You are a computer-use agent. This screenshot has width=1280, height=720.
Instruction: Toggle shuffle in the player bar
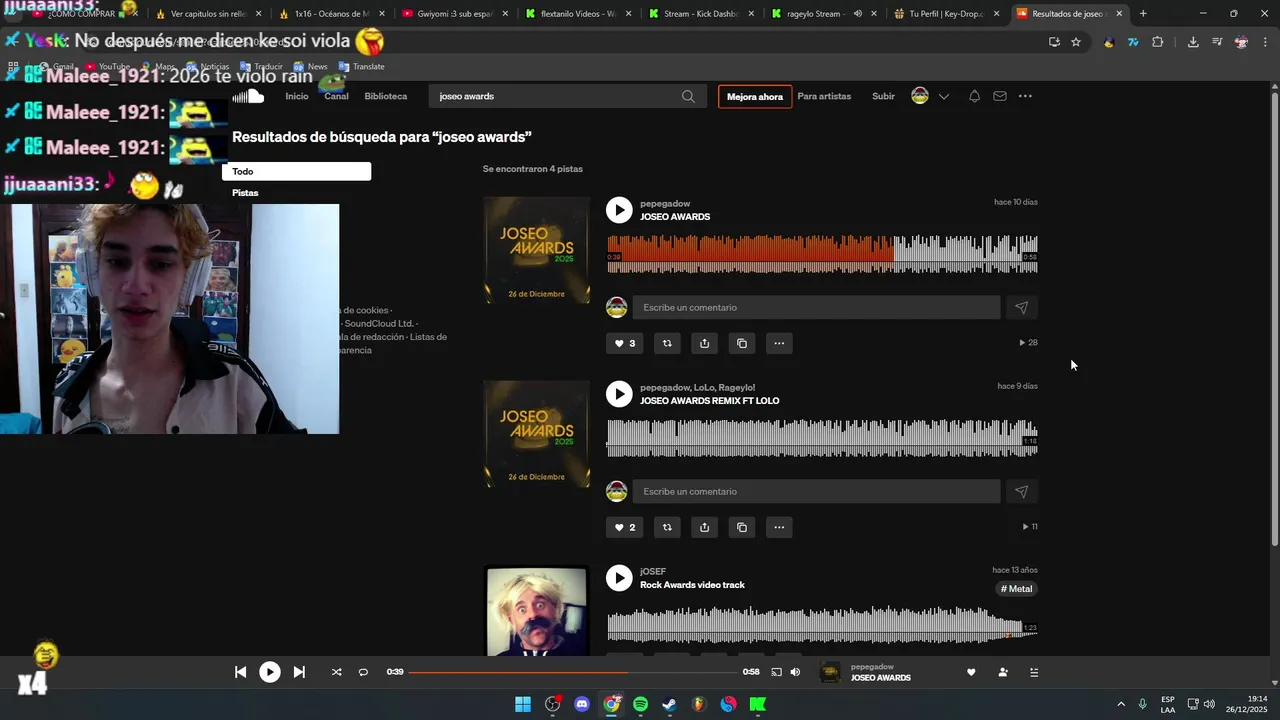[x=336, y=672]
